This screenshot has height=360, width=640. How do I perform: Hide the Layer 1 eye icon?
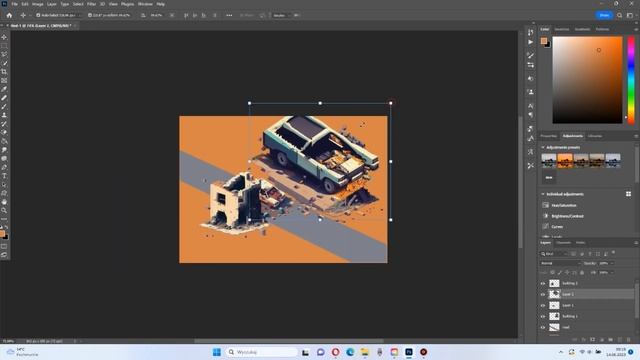[x=543, y=305]
